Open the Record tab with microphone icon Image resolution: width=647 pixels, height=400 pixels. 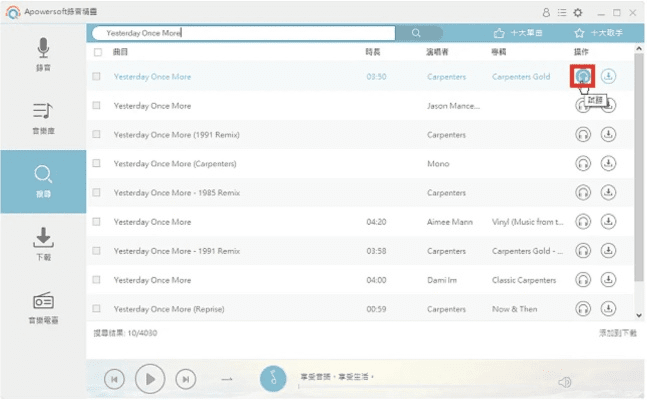pyautogui.click(x=43, y=56)
